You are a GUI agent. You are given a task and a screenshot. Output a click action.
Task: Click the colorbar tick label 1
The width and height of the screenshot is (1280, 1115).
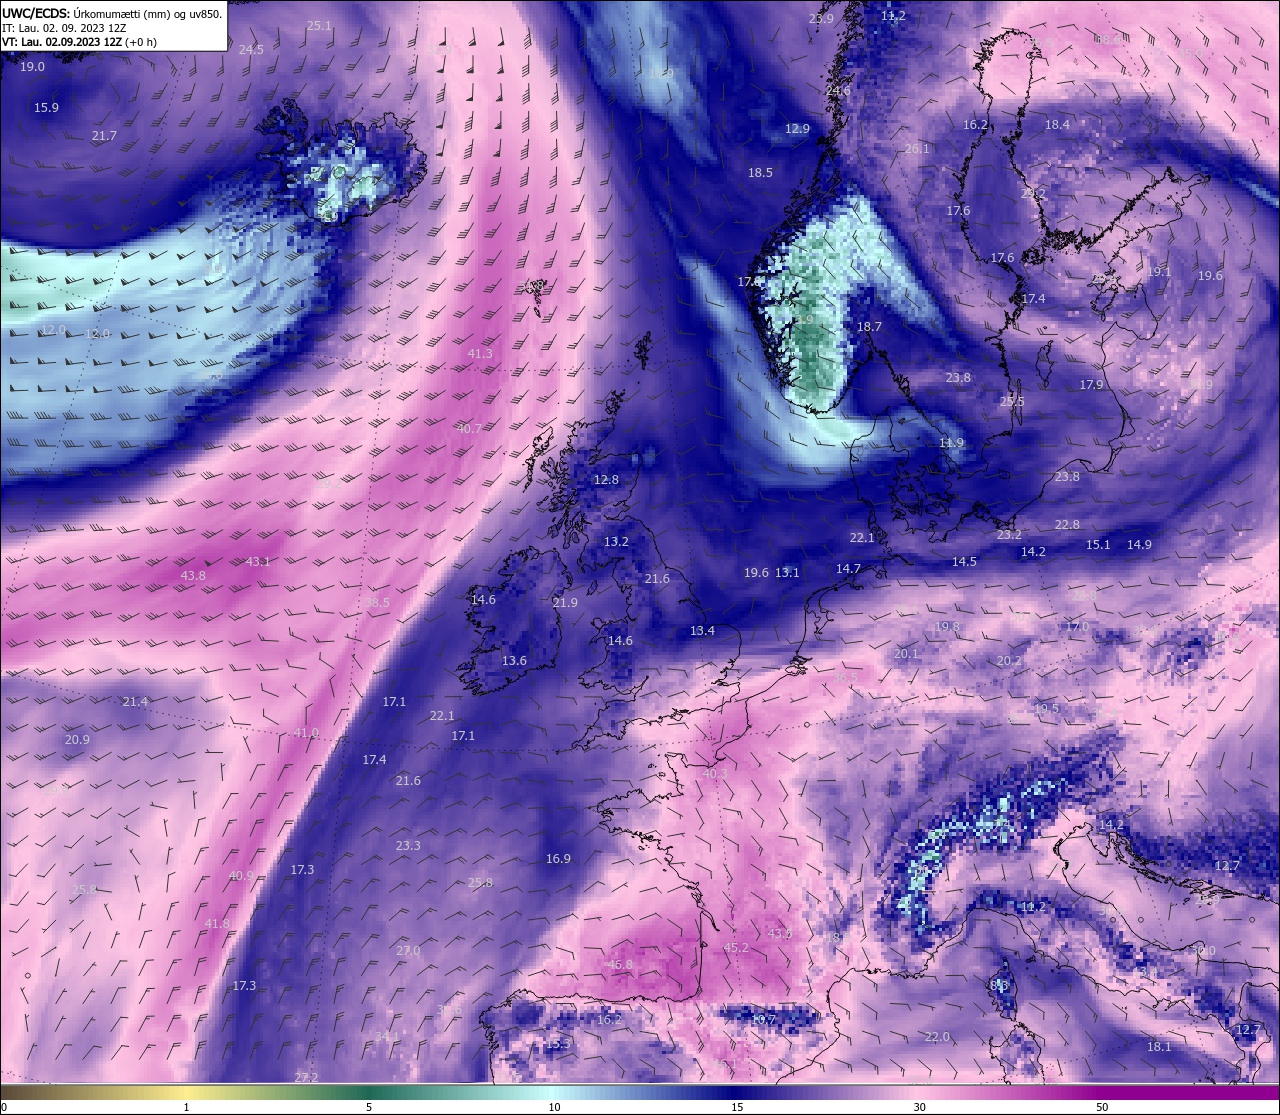[x=187, y=1107]
